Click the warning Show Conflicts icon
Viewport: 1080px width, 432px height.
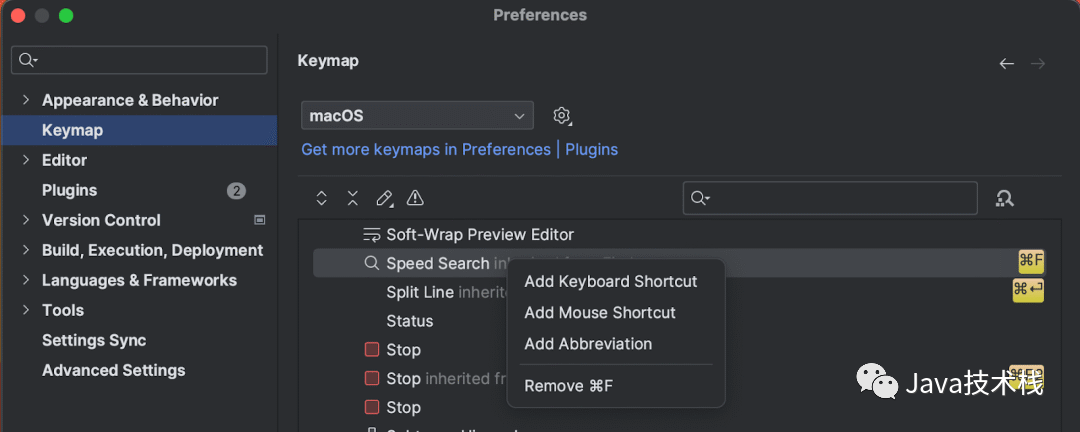(415, 198)
